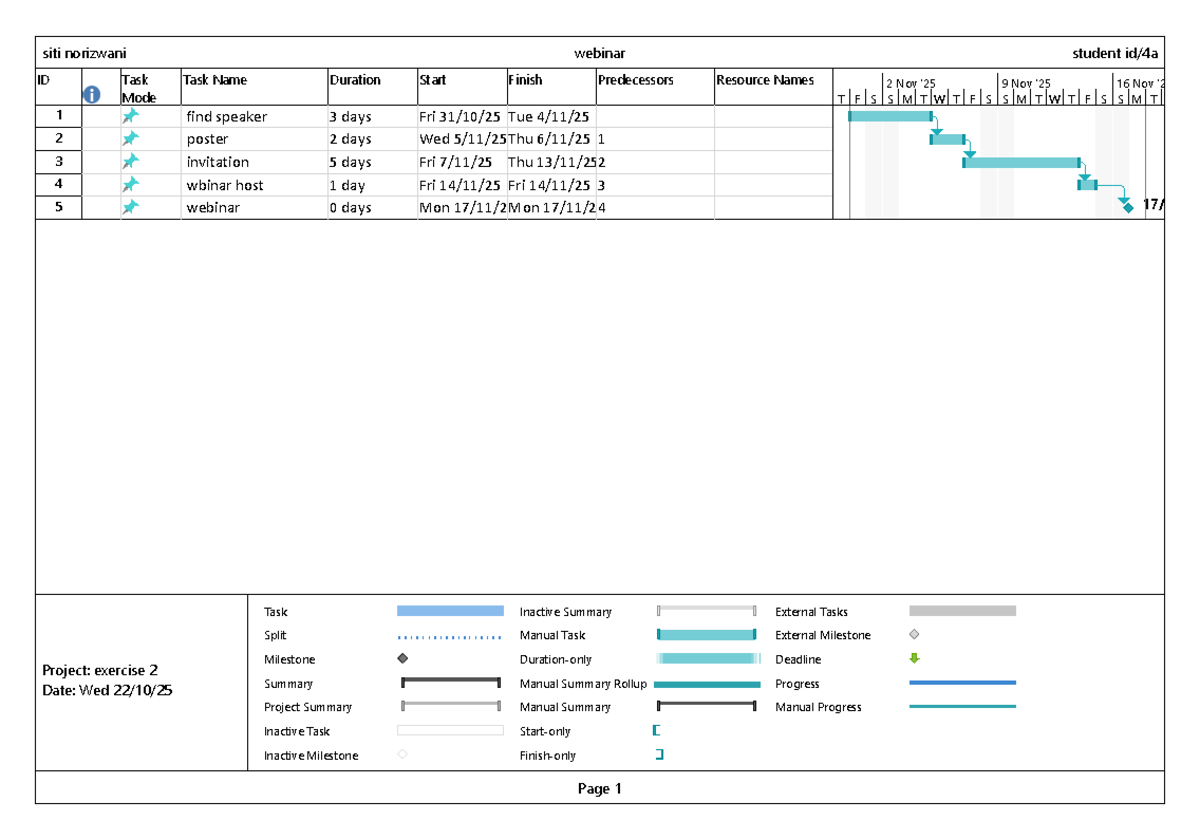Click the '0 days' duration cell
This screenshot has height=839, width=1200.
pyautogui.click(x=373, y=208)
